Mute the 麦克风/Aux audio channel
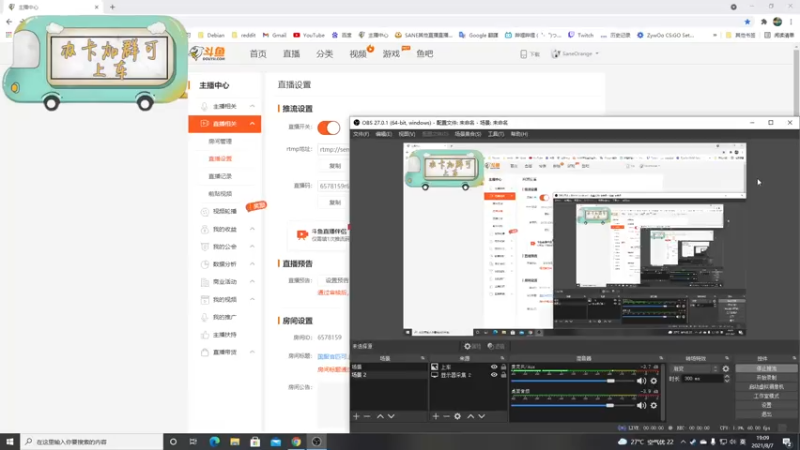This screenshot has width=800, height=450. pos(641,381)
